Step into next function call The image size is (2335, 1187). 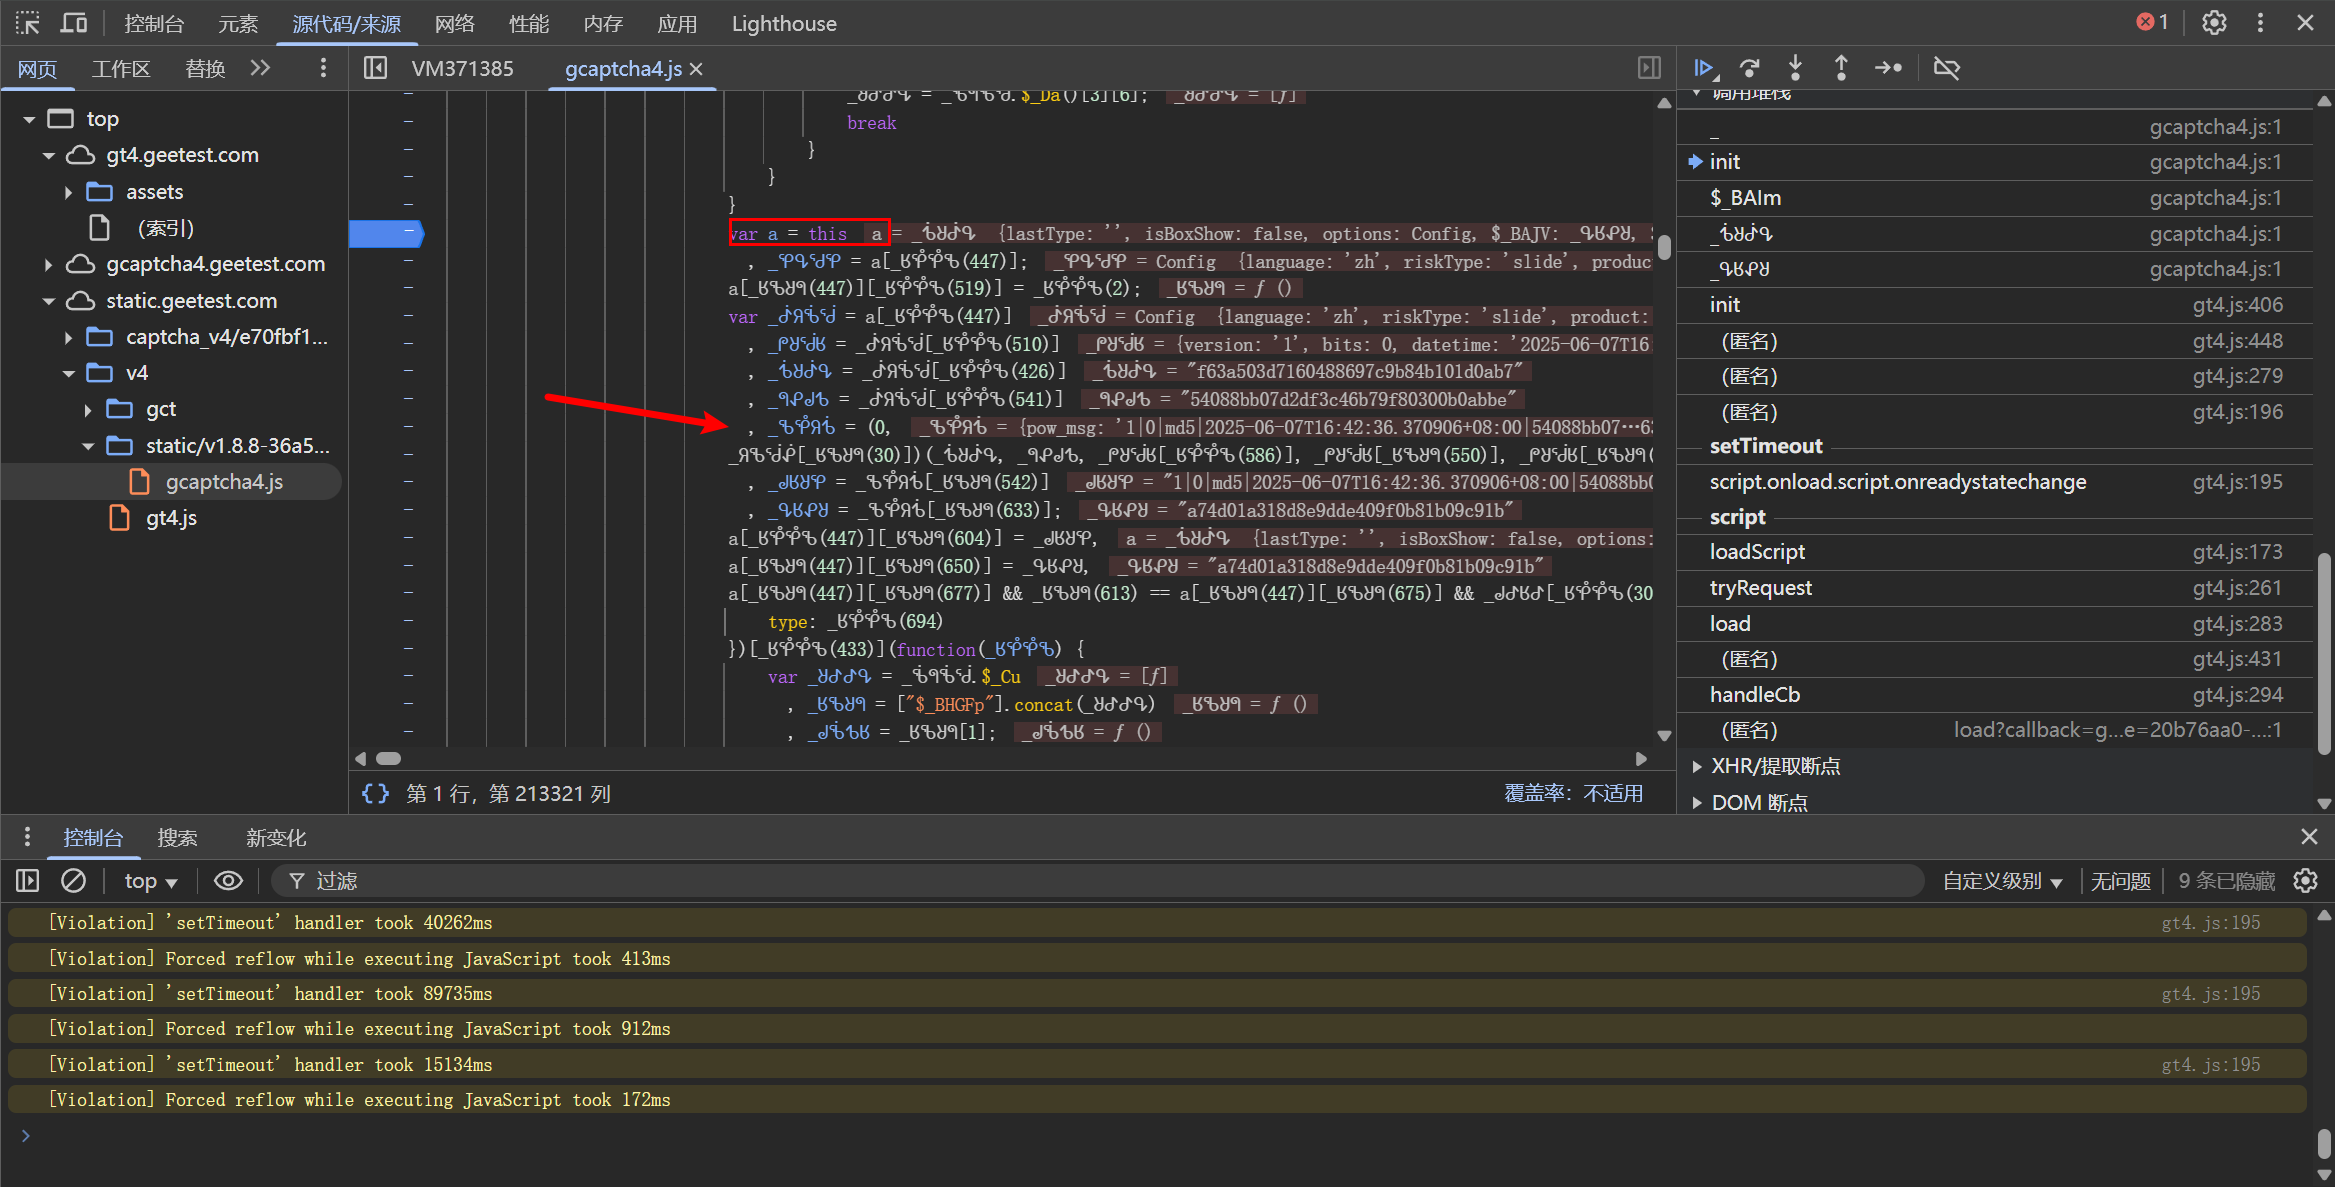[1795, 68]
